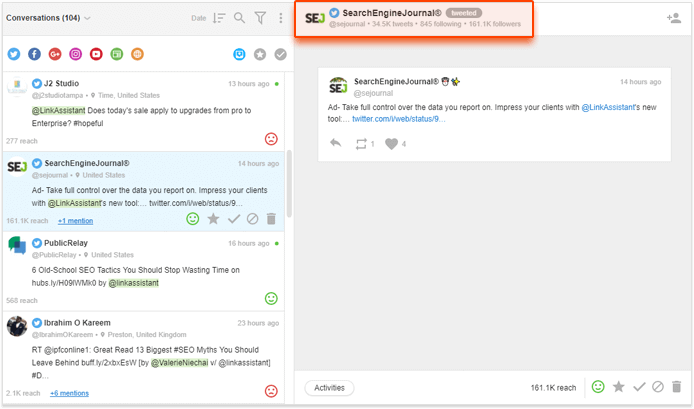Mark SearchEngineJournal list mention as processed
694x409 pixels.
[x=234, y=219]
